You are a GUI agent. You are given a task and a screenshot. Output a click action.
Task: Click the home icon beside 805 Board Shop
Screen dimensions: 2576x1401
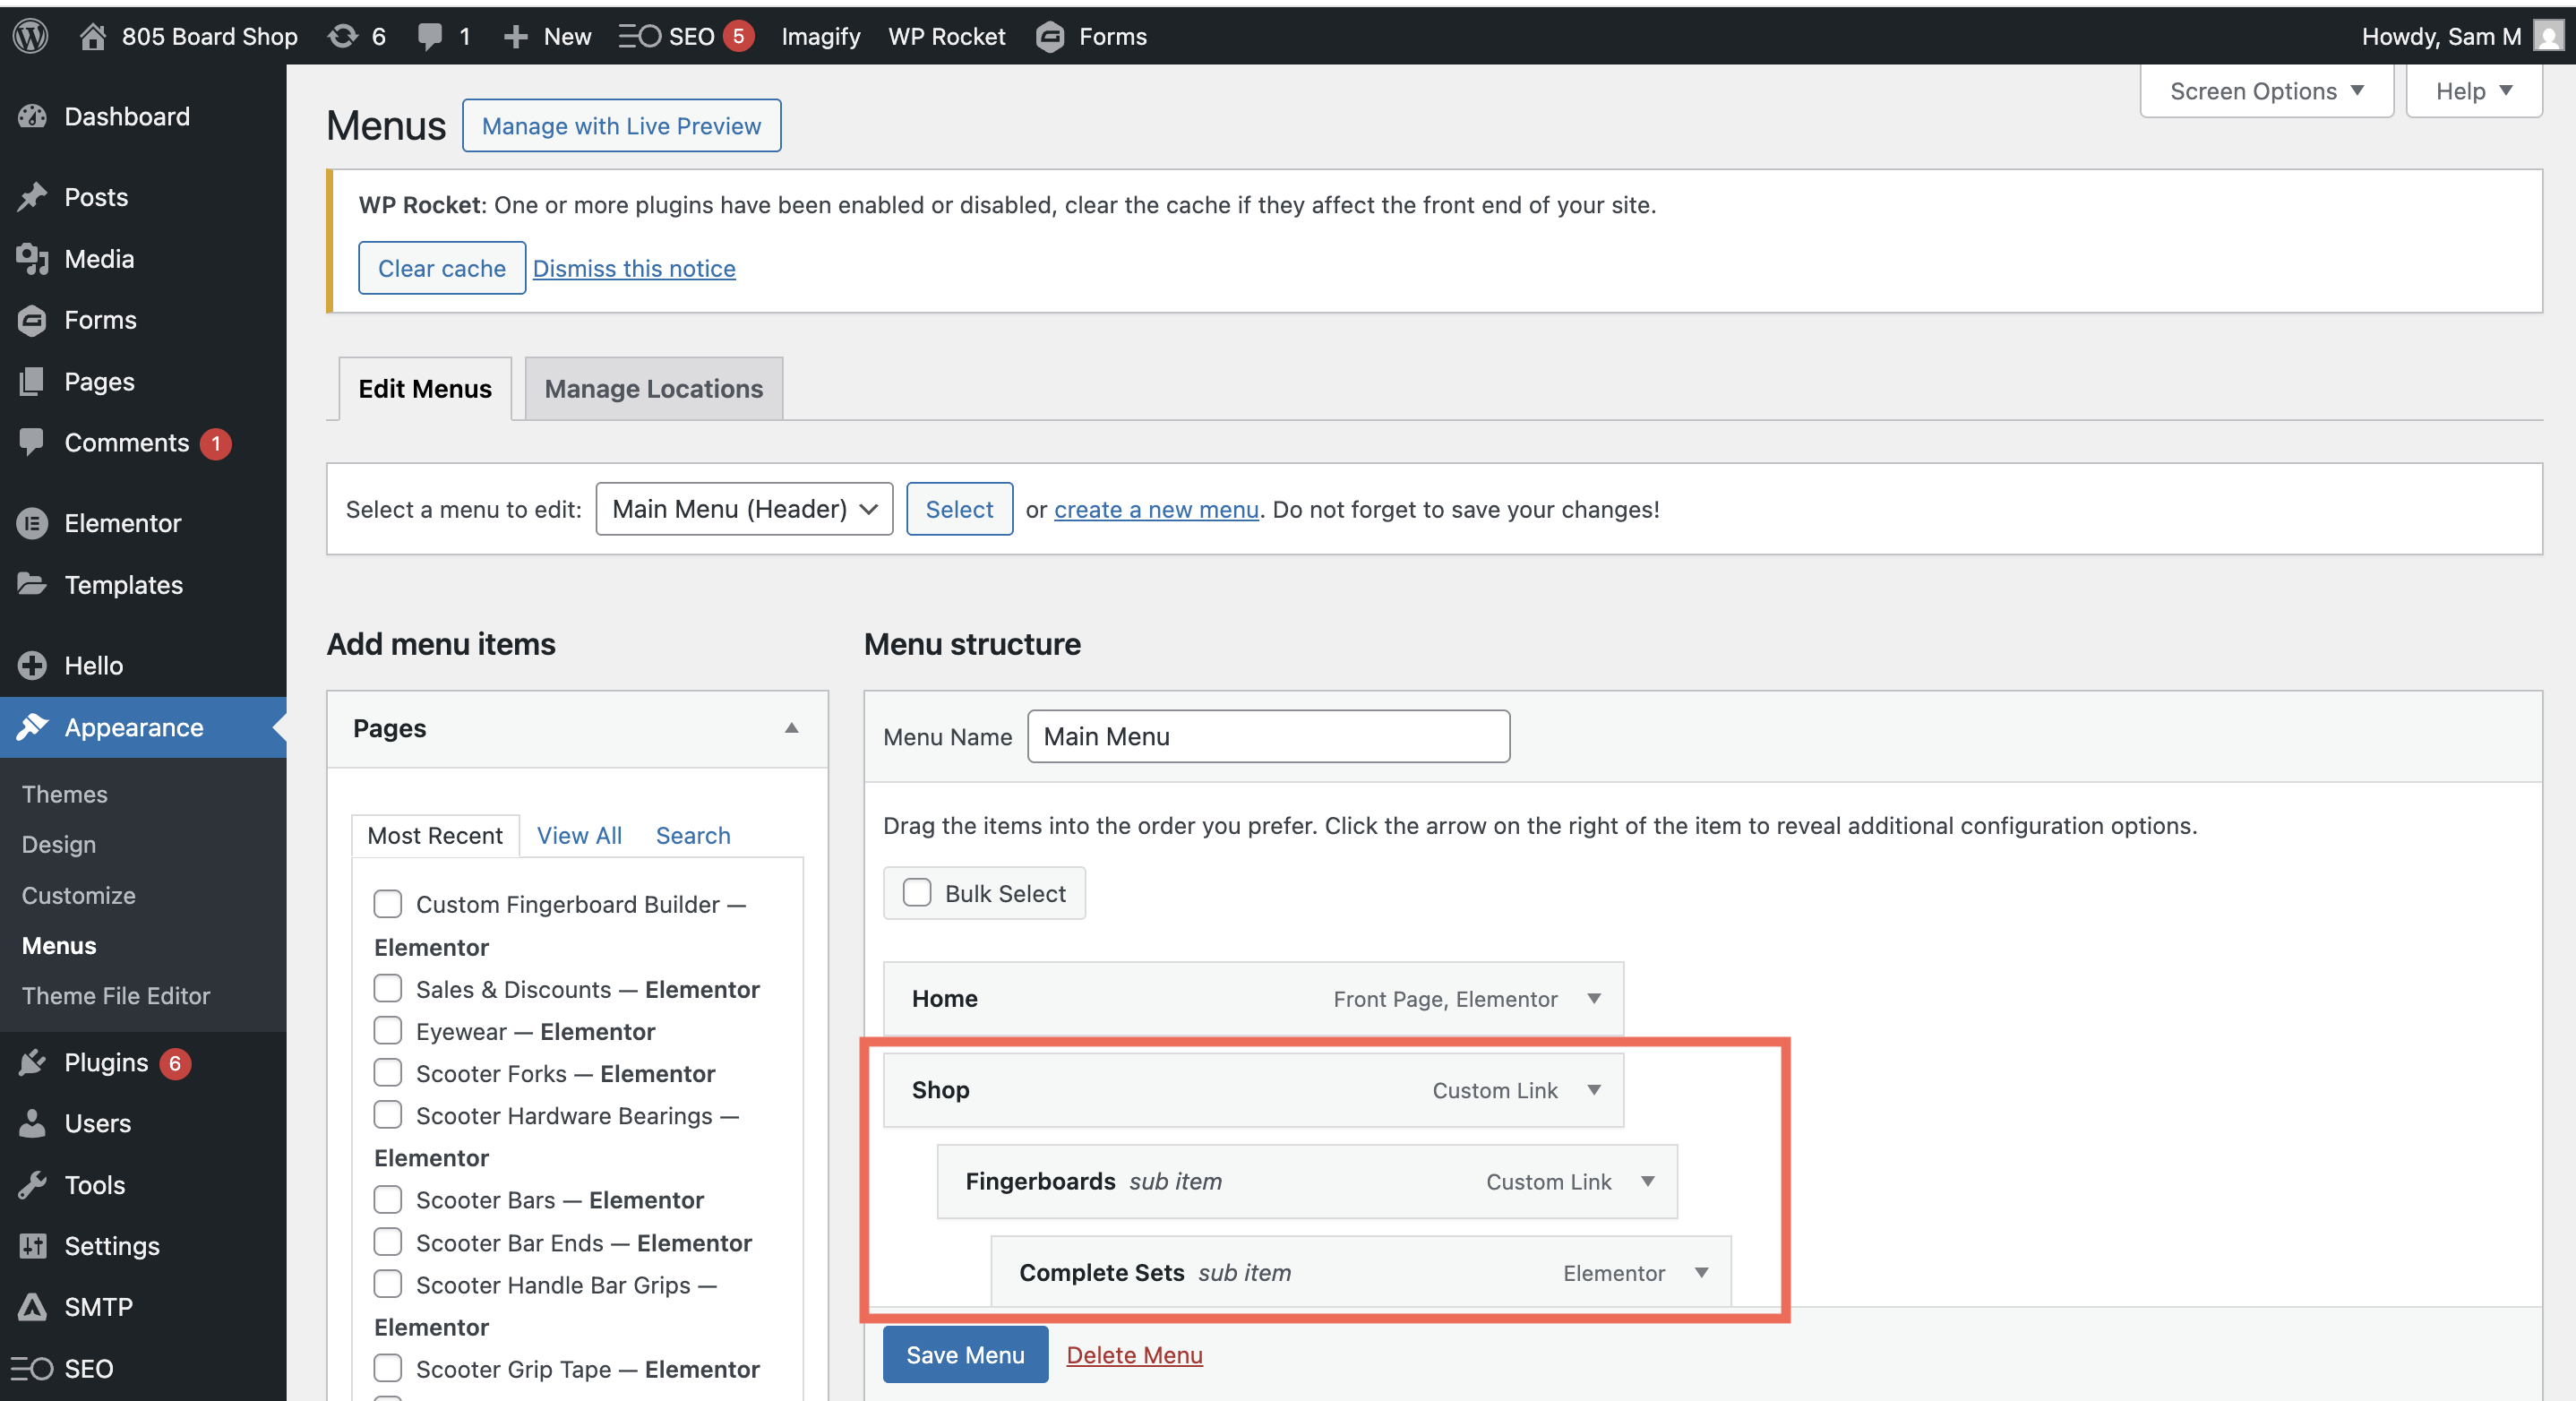tap(93, 36)
